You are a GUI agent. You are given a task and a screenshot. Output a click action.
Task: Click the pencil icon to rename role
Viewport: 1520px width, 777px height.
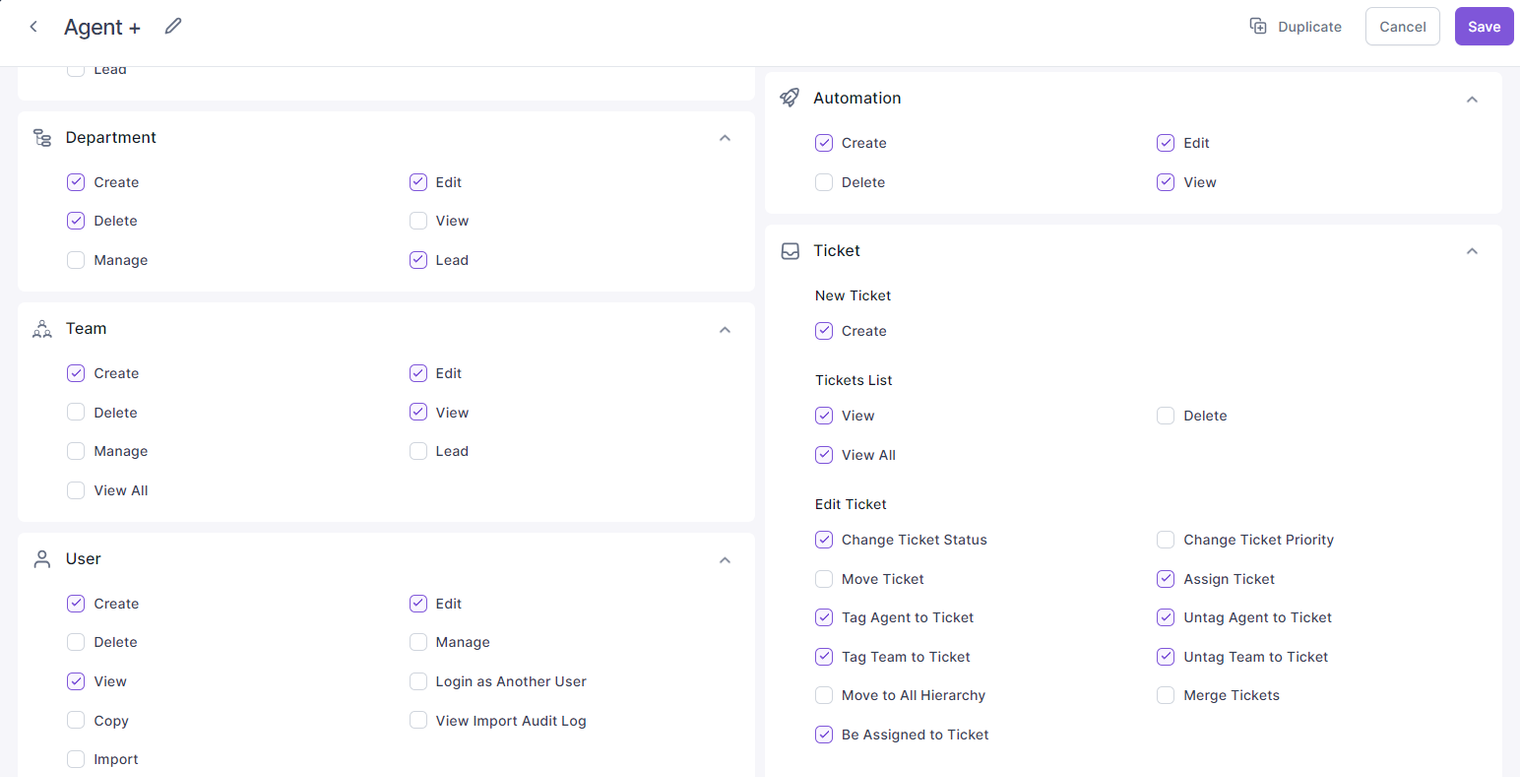tap(173, 26)
